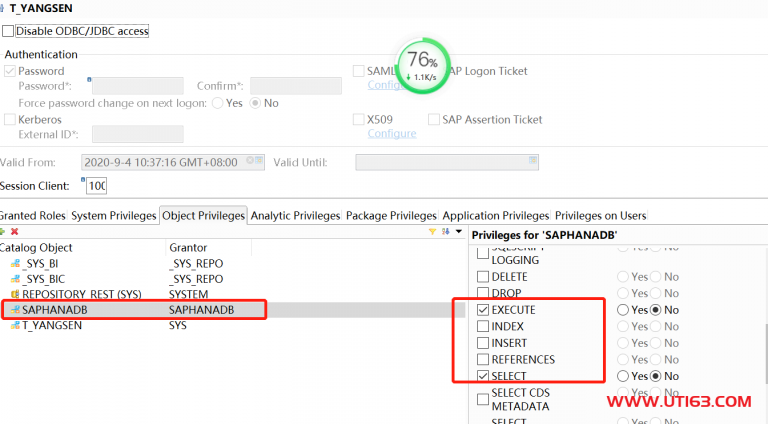Click the green add object icon
The width and height of the screenshot is (768, 424).
[4, 232]
